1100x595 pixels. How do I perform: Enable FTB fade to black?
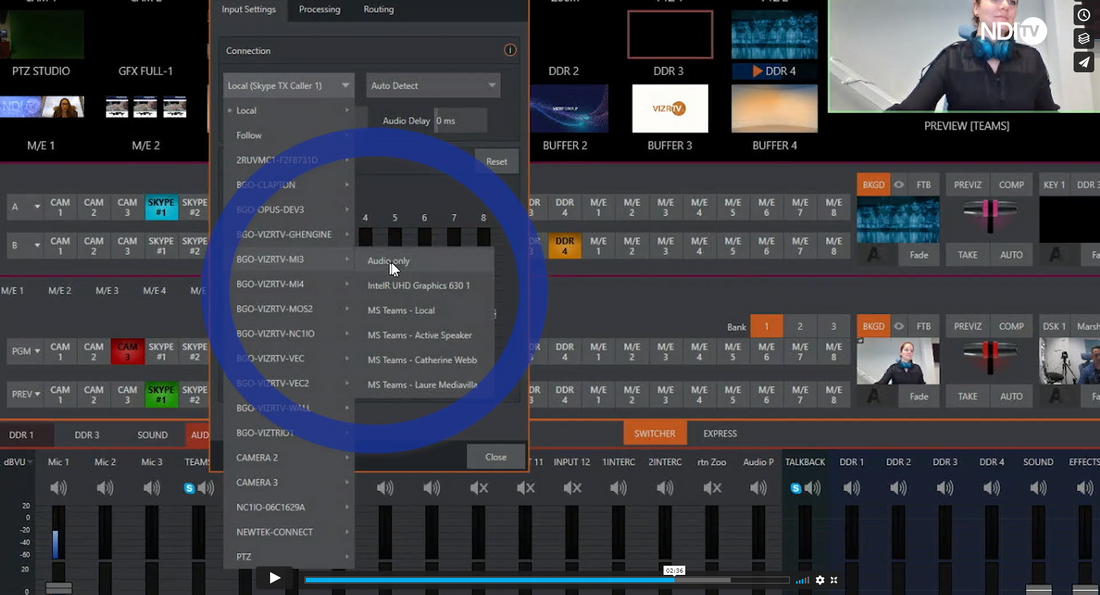pyautogui.click(x=924, y=184)
